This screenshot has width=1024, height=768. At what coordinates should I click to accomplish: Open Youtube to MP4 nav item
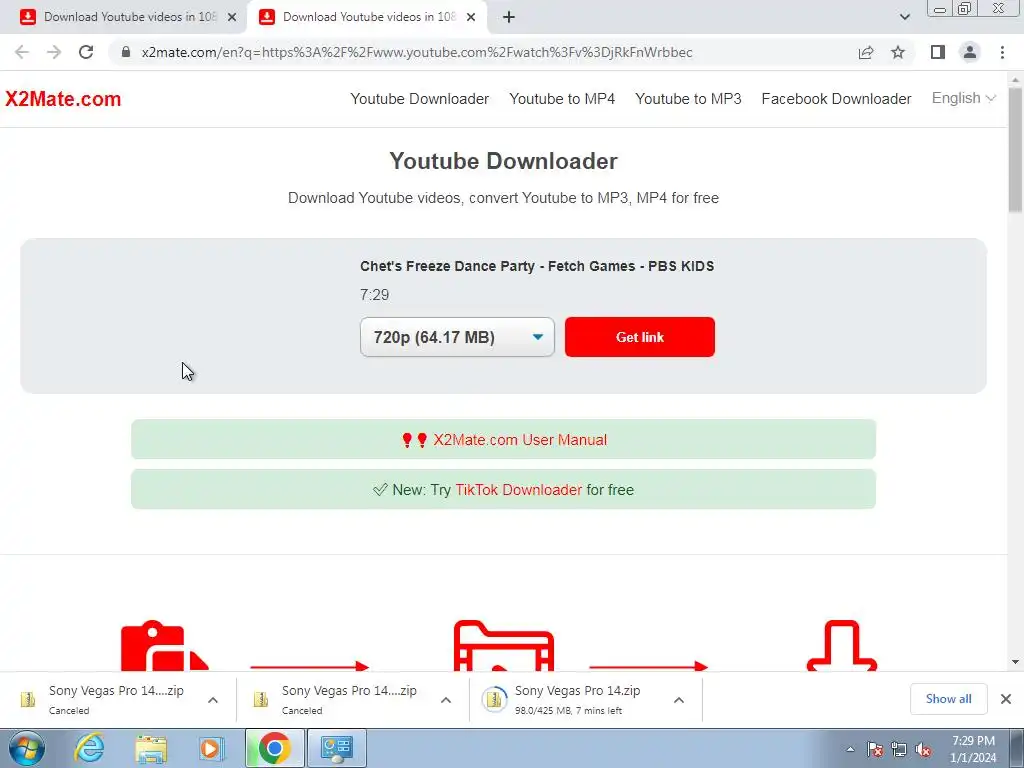562,99
